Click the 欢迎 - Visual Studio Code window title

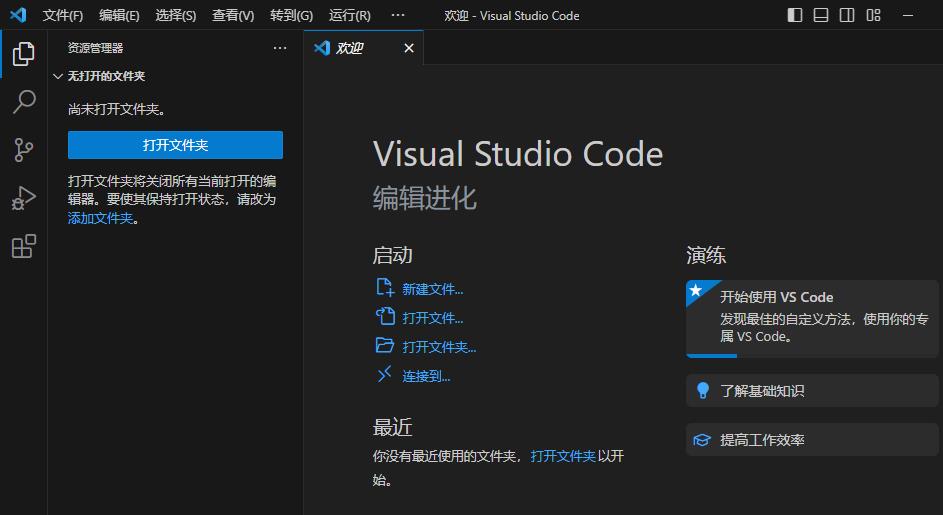512,16
